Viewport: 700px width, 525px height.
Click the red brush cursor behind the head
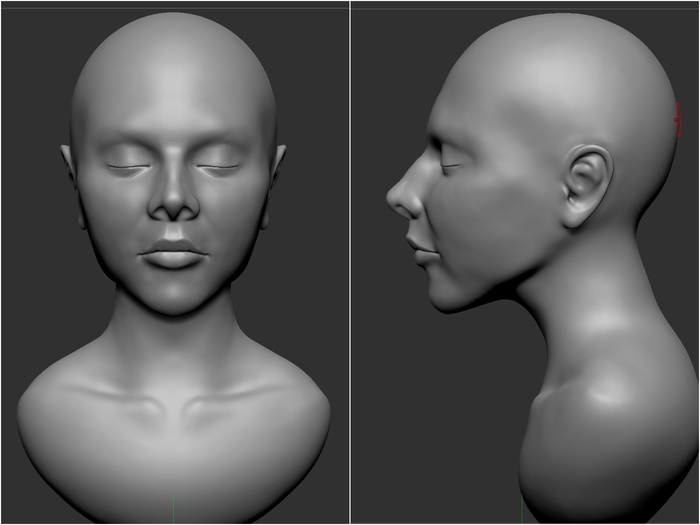(677, 122)
